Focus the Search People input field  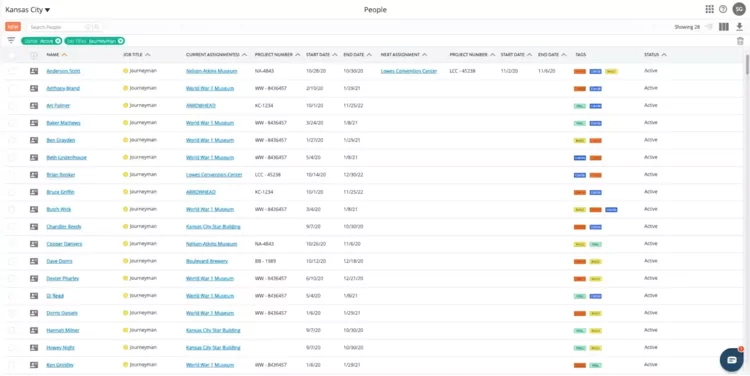(x=57, y=27)
